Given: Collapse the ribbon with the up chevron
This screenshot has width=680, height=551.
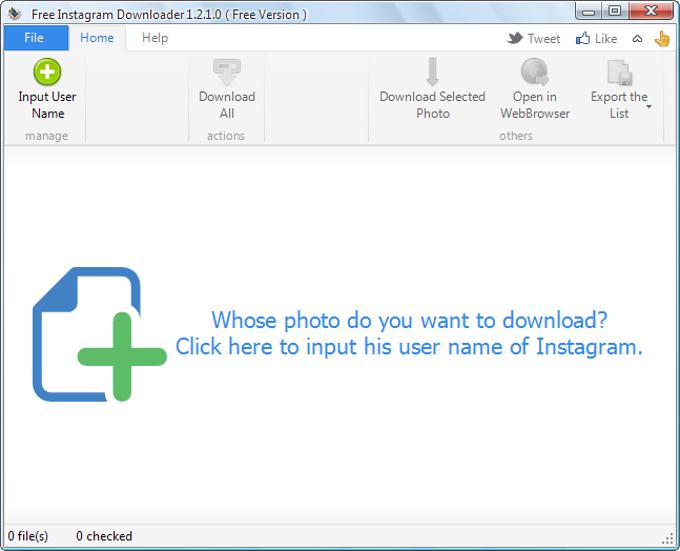Looking at the screenshot, I should pyautogui.click(x=637, y=39).
